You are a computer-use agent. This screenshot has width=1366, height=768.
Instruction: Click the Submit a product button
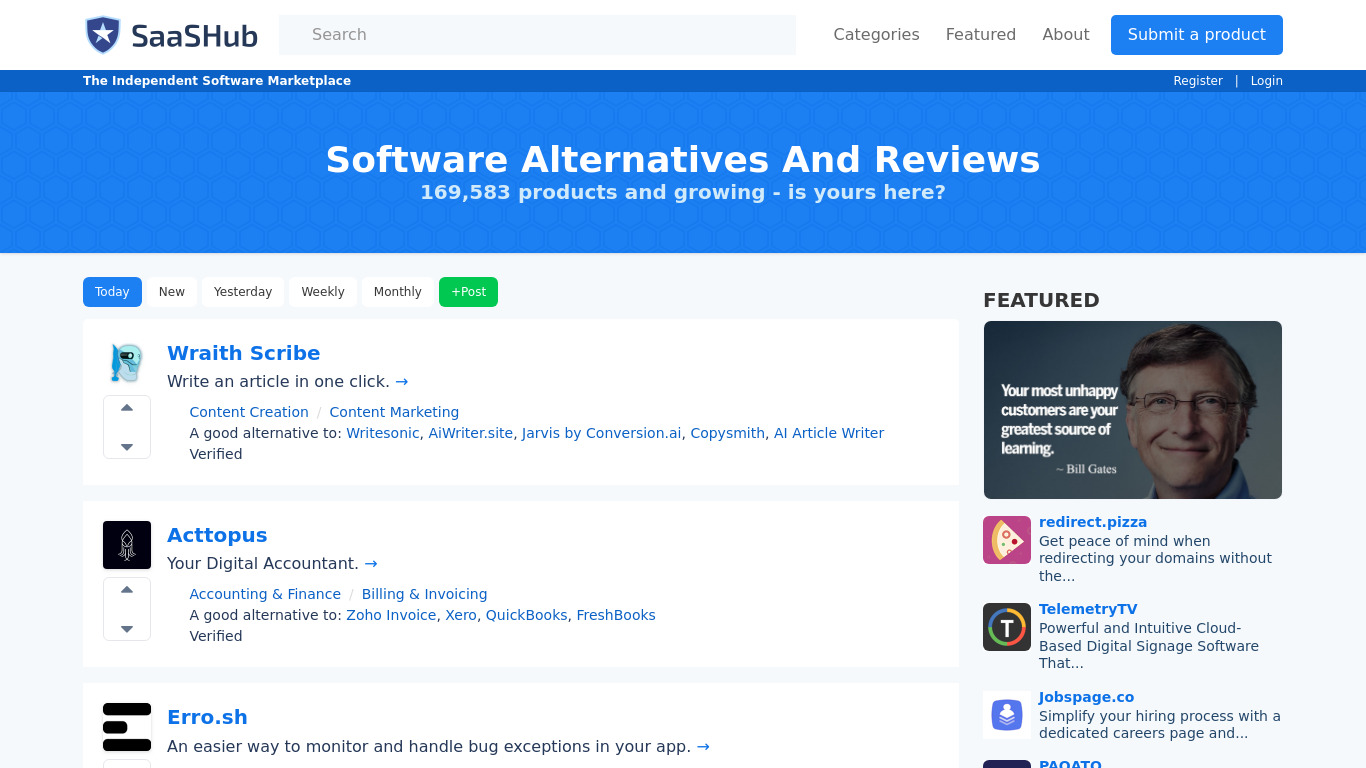tap(1197, 35)
